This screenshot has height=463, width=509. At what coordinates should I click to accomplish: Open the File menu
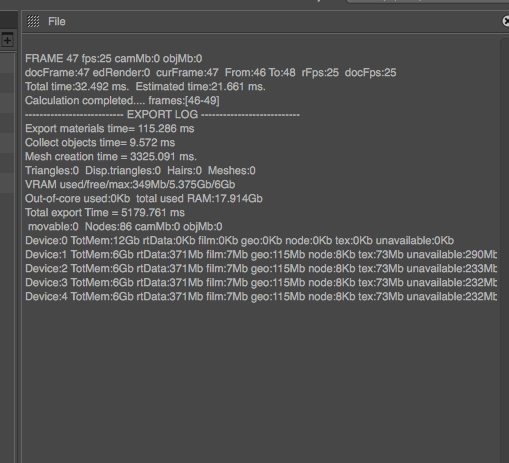click(57, 22)
